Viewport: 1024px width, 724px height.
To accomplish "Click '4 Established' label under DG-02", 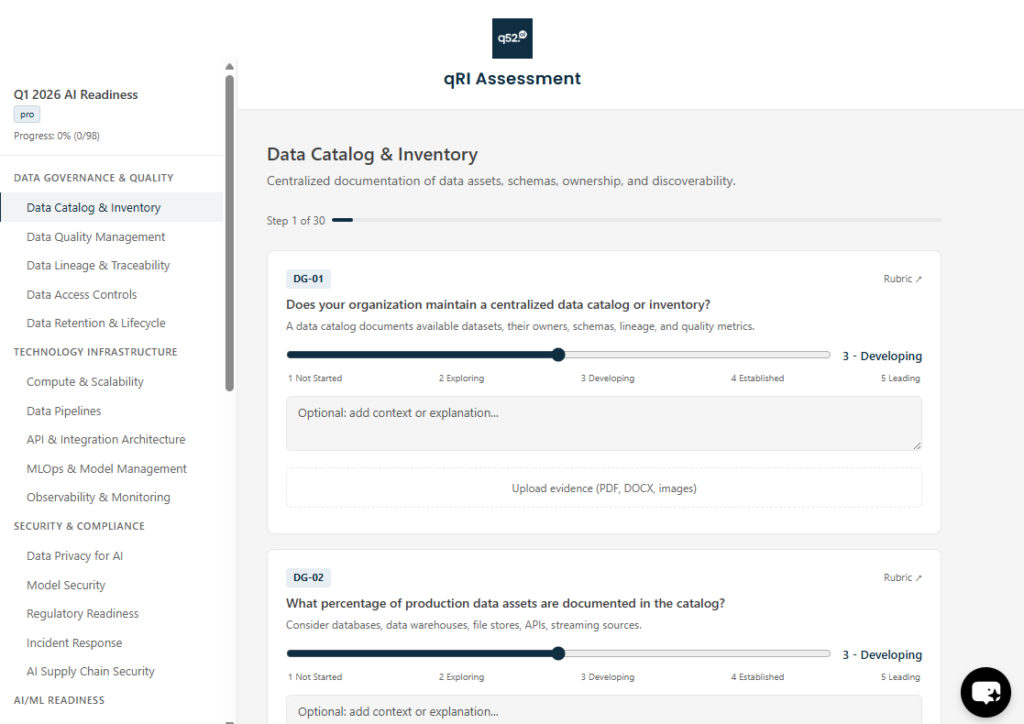I will coord(758,677).
